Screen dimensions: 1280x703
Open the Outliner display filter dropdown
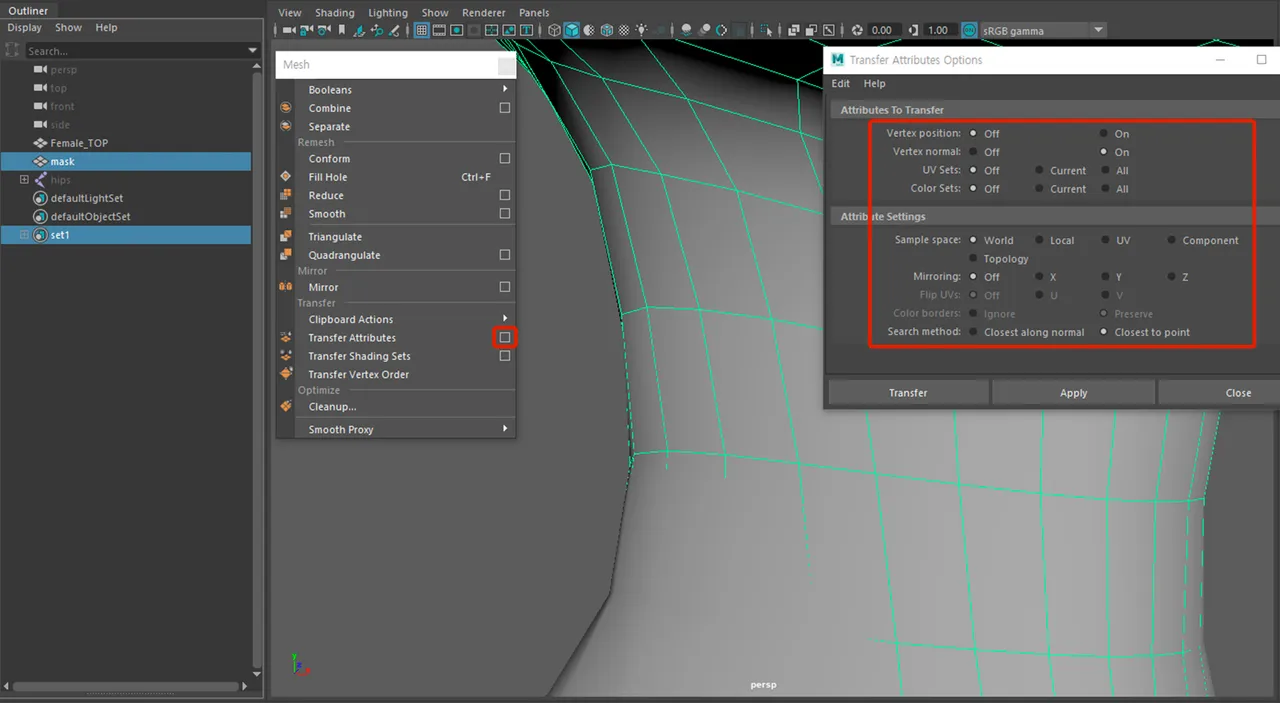tap(253, 49)
